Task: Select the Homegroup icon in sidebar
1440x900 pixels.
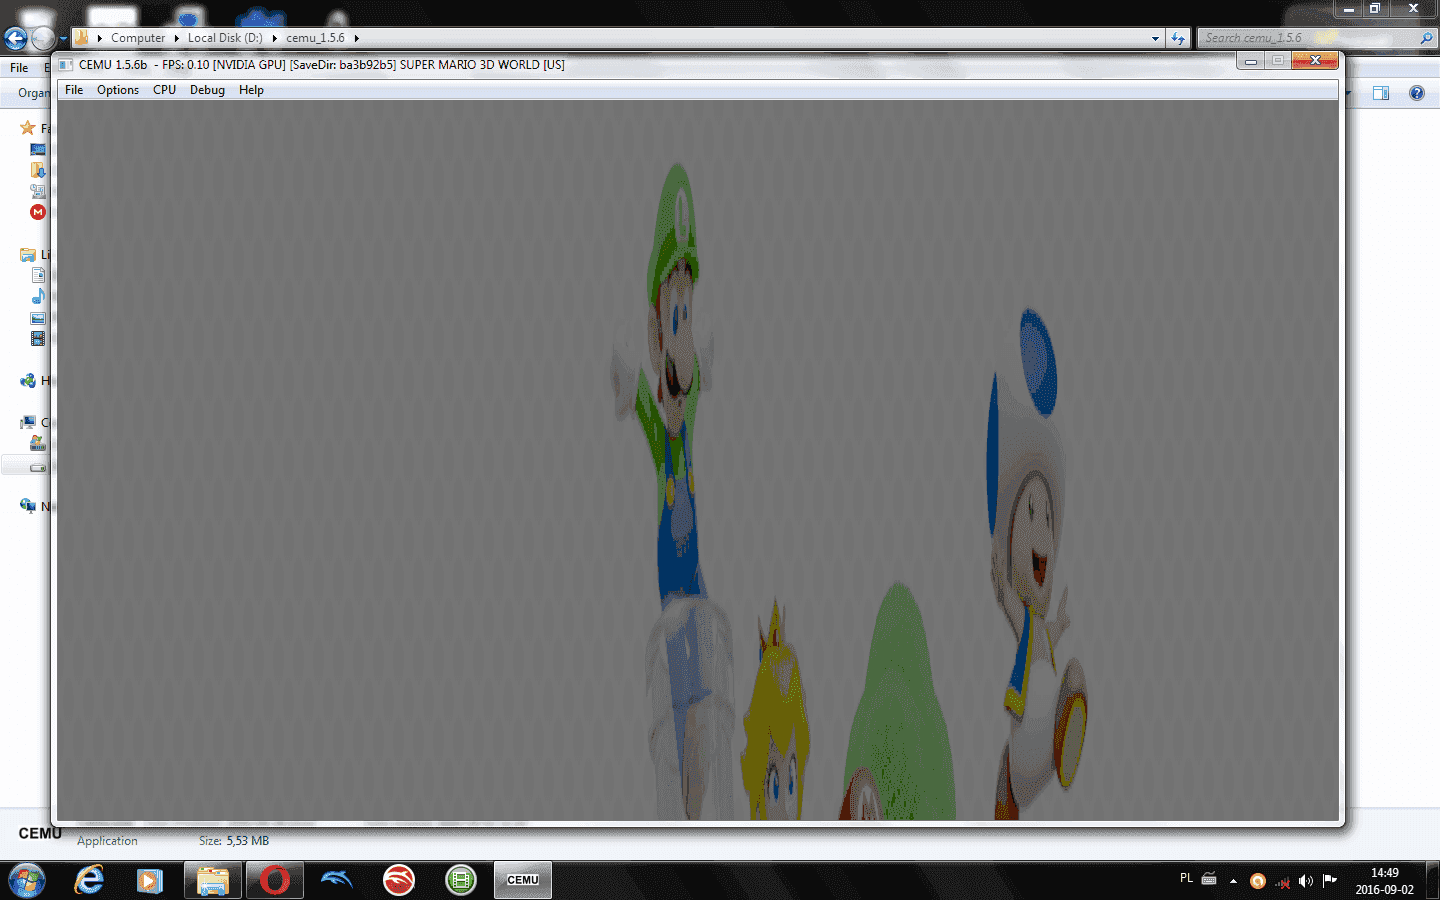Action: 28,381
